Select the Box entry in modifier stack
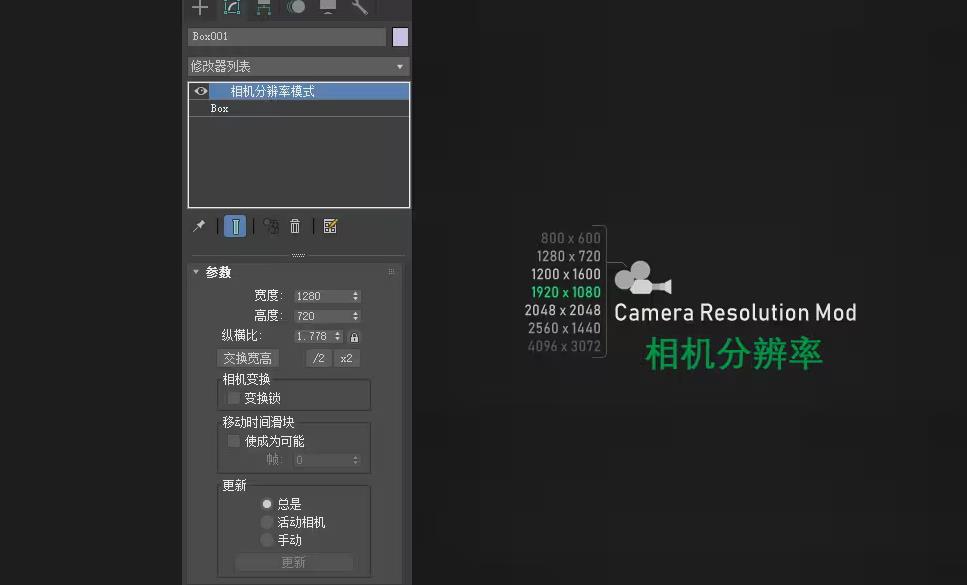This screenshot has height=585, width=967. tap(298, 108)
